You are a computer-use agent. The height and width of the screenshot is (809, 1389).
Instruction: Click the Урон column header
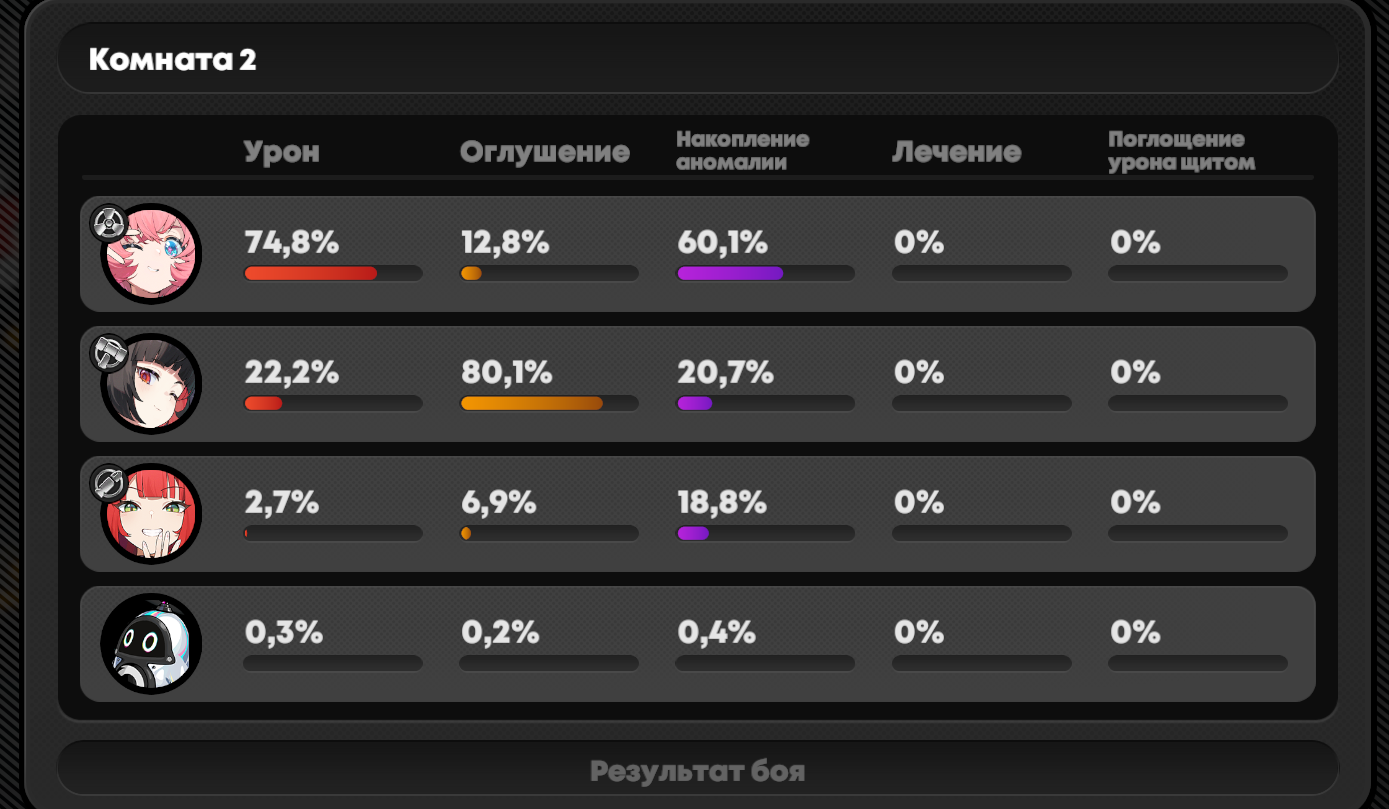282,152
